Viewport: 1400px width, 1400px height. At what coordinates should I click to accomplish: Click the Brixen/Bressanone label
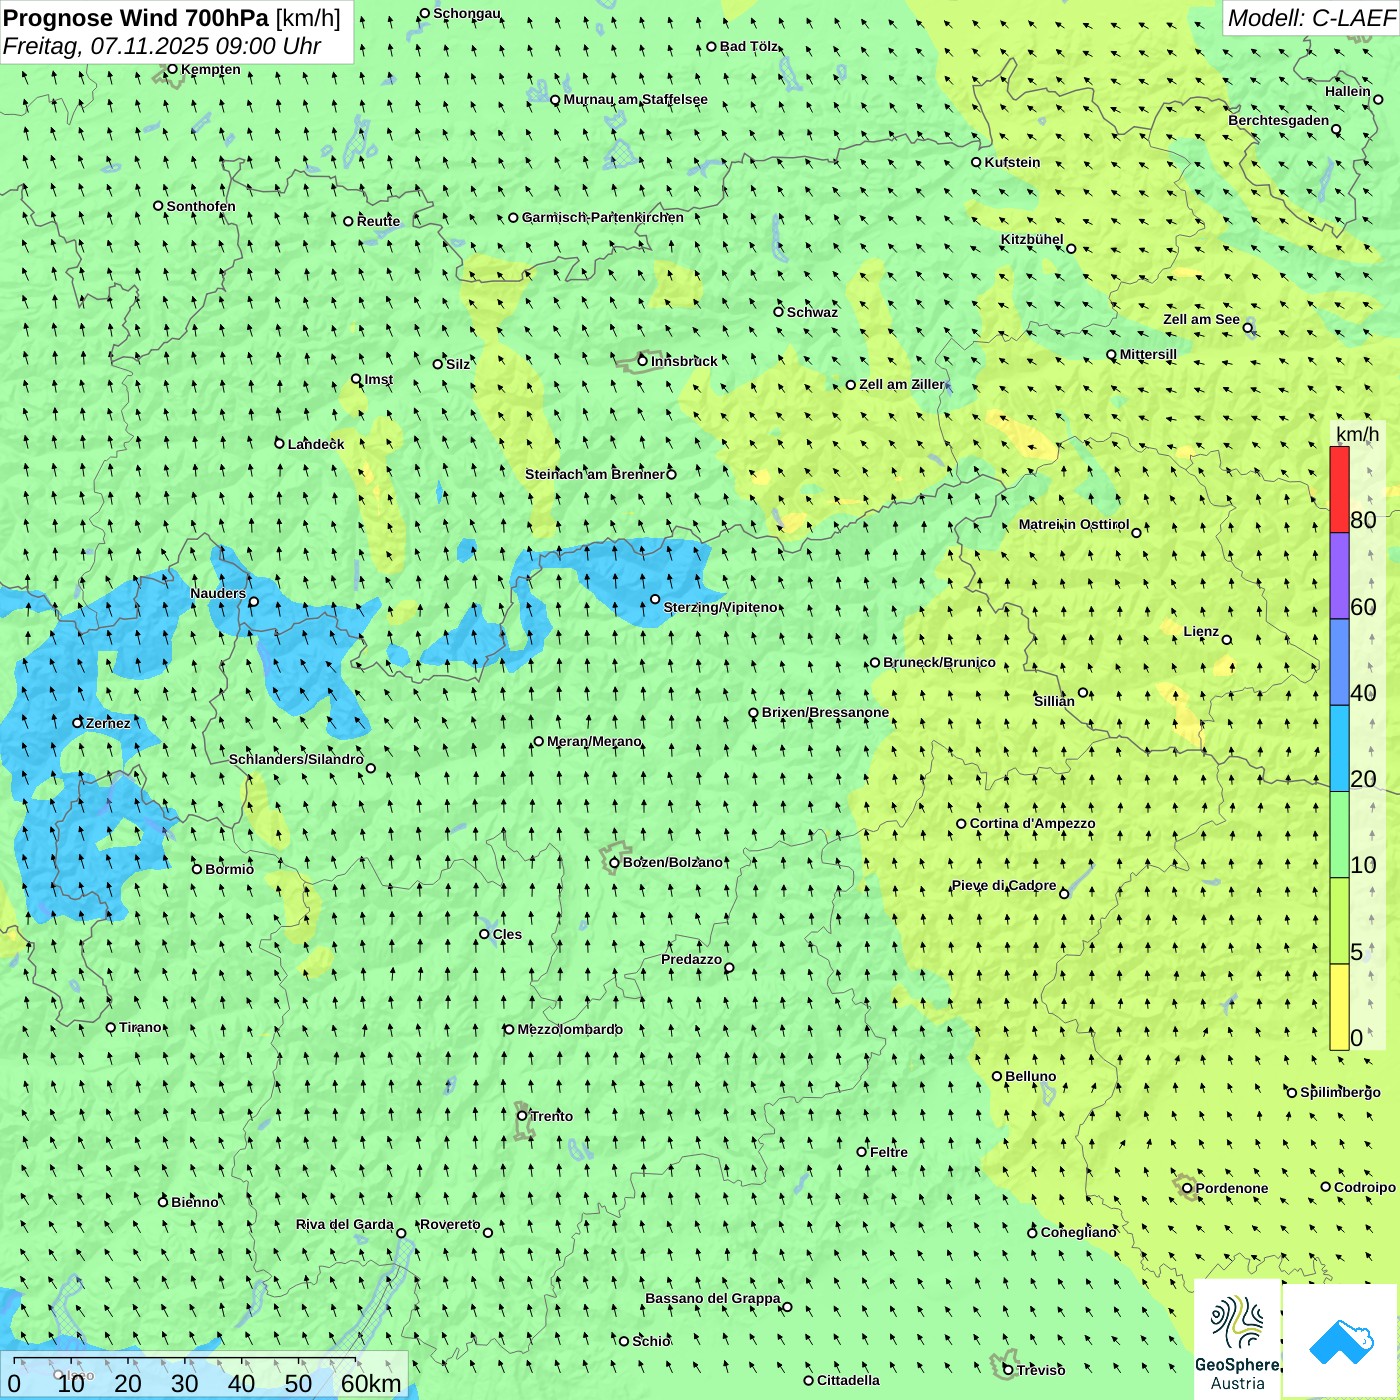[x=825, y=712]
